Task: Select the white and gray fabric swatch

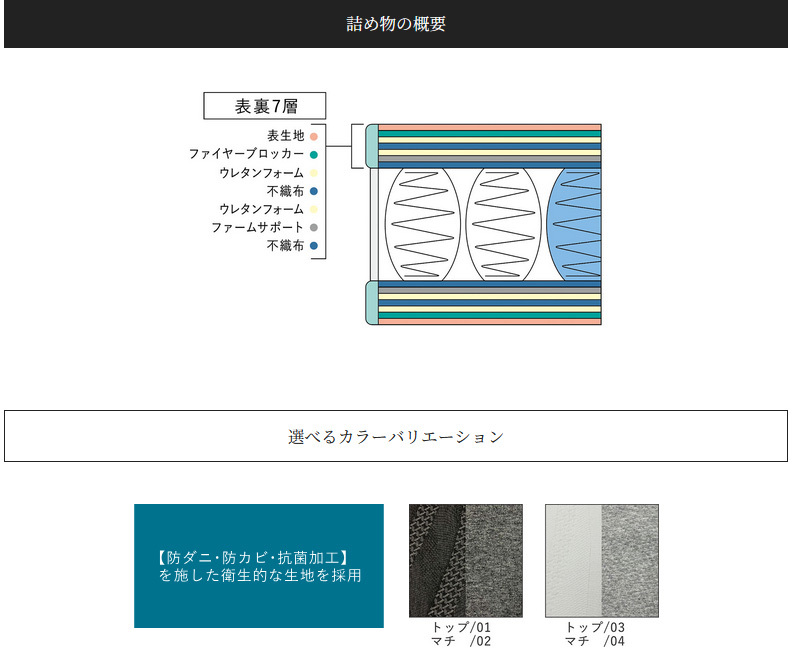Action: click(x=601, y=561)
